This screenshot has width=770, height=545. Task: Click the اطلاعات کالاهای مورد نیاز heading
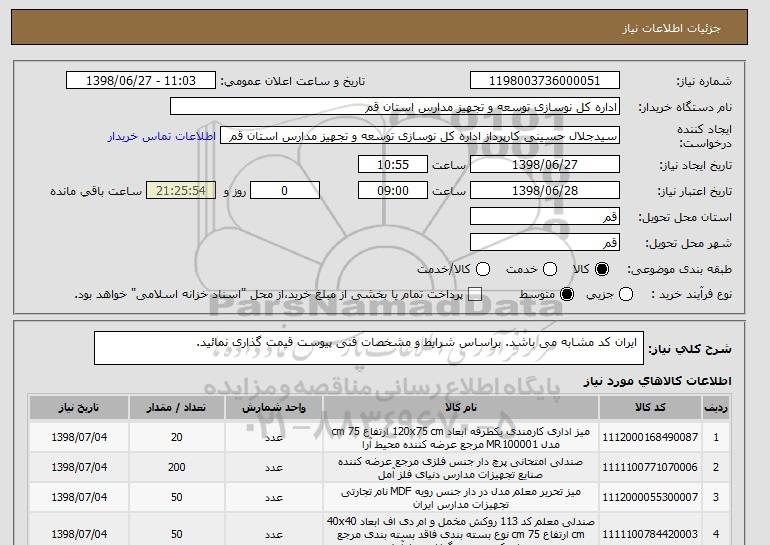[658, 381]
